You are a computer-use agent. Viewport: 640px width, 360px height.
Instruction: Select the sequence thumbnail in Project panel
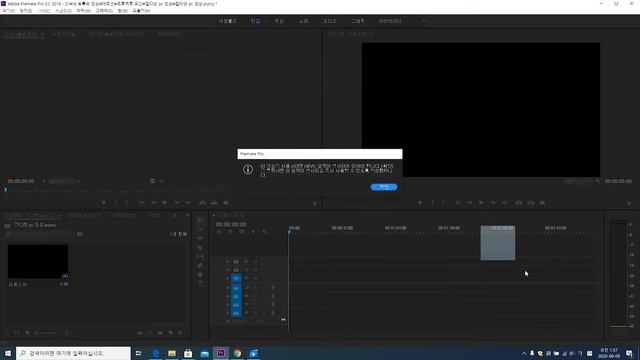coord(38,262)
